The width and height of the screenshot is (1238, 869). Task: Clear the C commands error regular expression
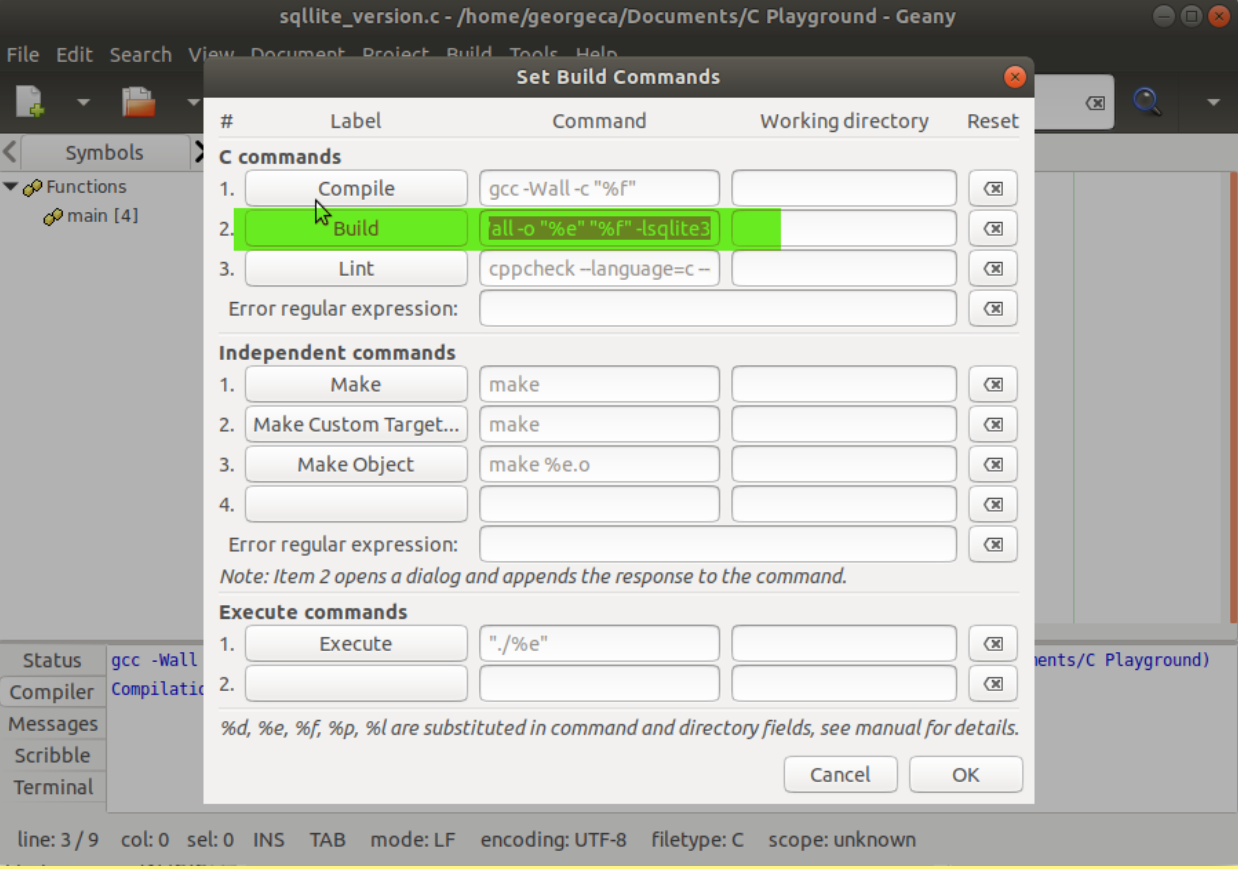(993, 308)
